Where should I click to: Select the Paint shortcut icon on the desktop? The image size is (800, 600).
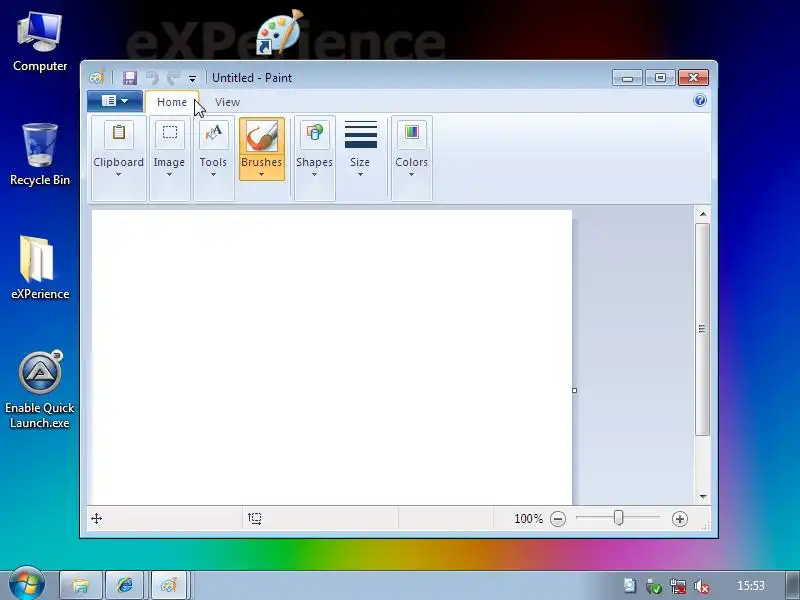(280, 32)
